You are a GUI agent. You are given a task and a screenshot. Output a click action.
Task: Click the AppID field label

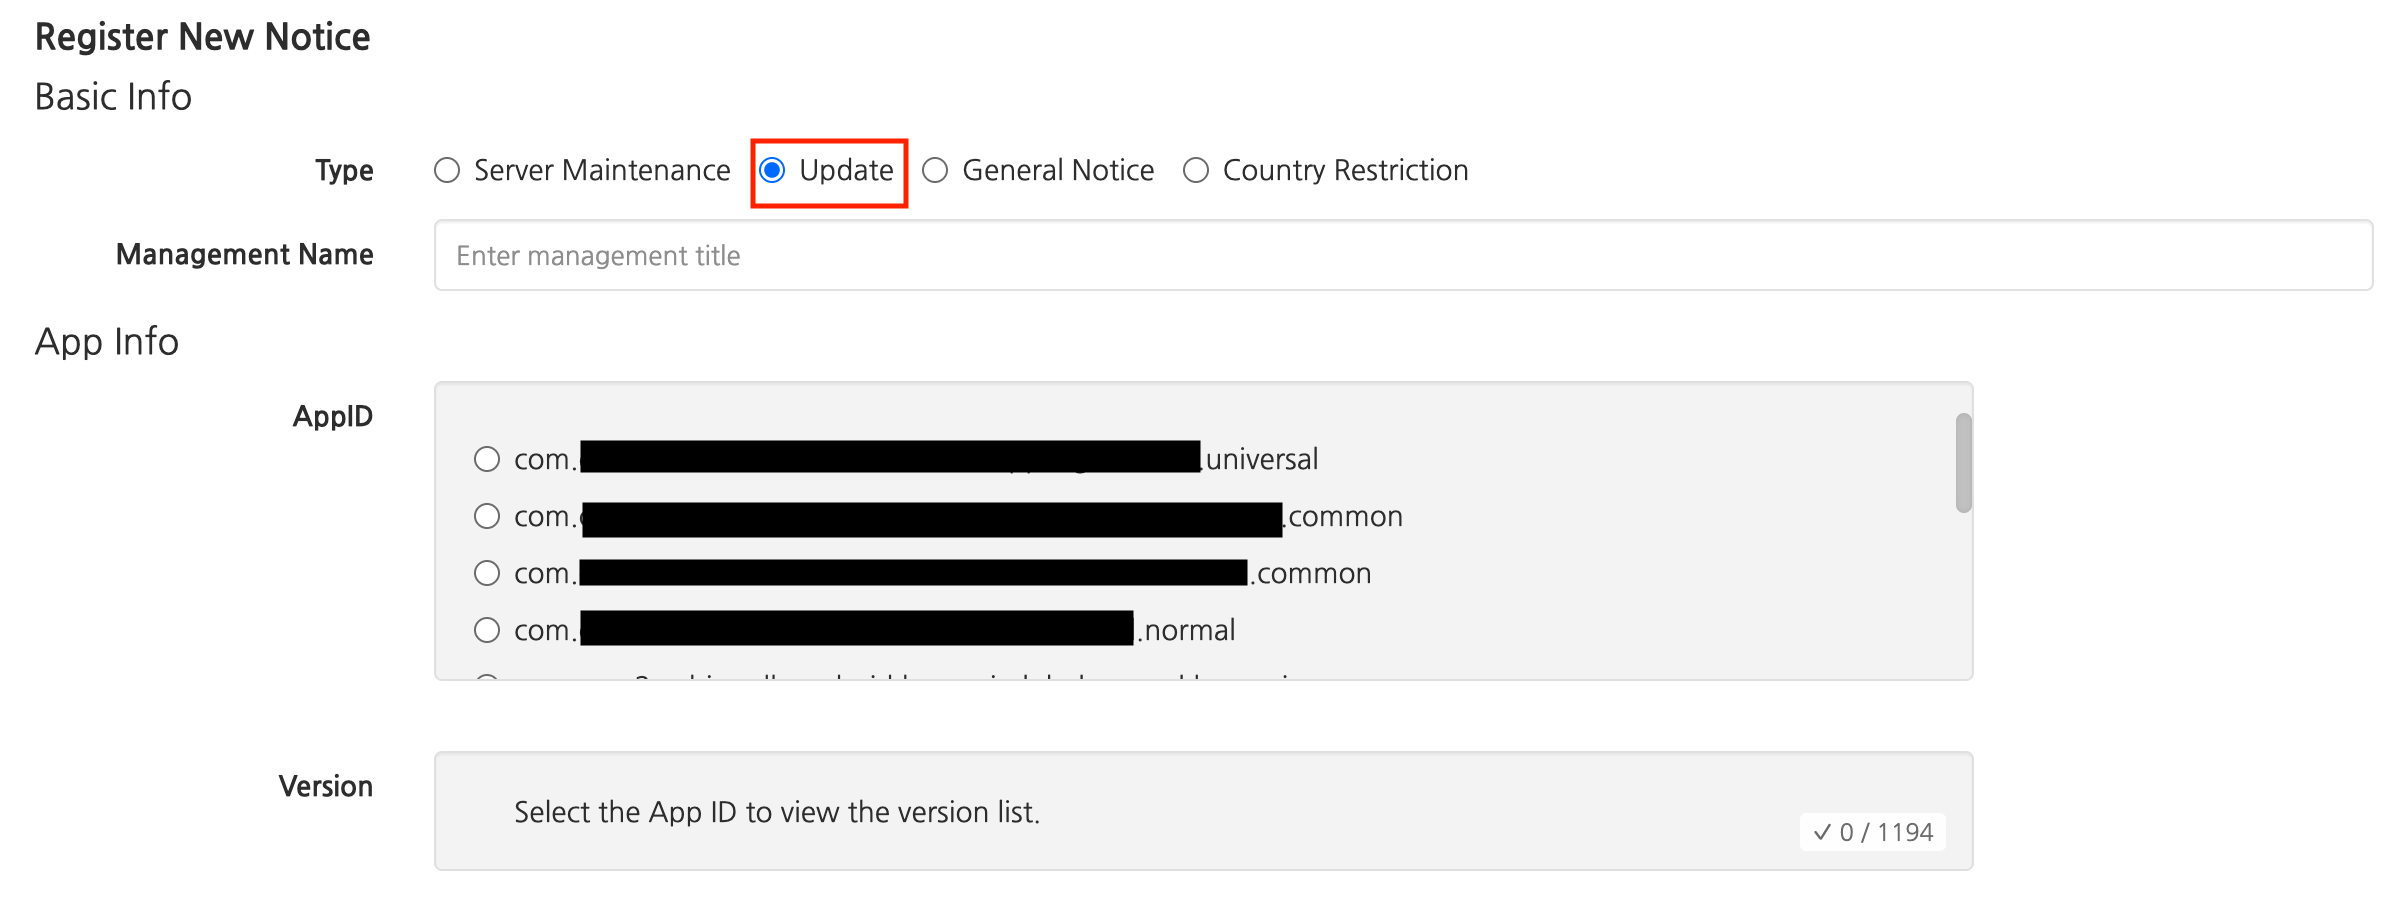coord(332,416)
